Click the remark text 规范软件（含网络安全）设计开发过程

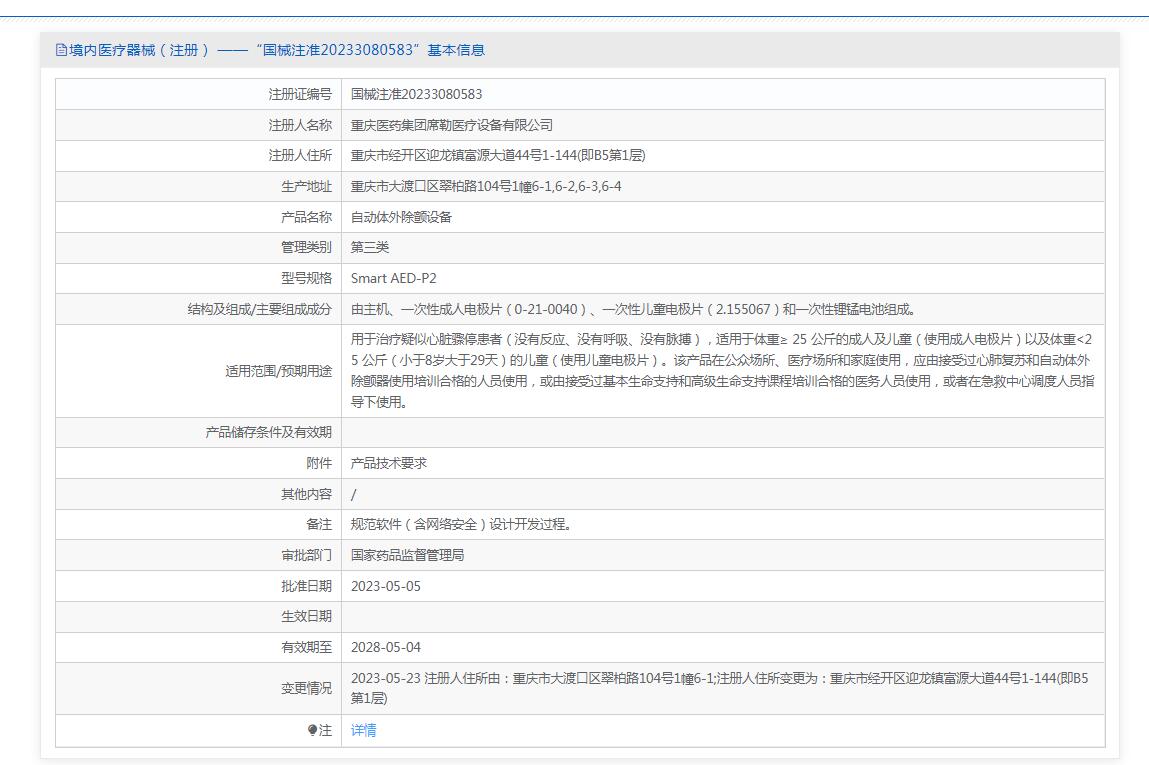[x=461, y=525]
